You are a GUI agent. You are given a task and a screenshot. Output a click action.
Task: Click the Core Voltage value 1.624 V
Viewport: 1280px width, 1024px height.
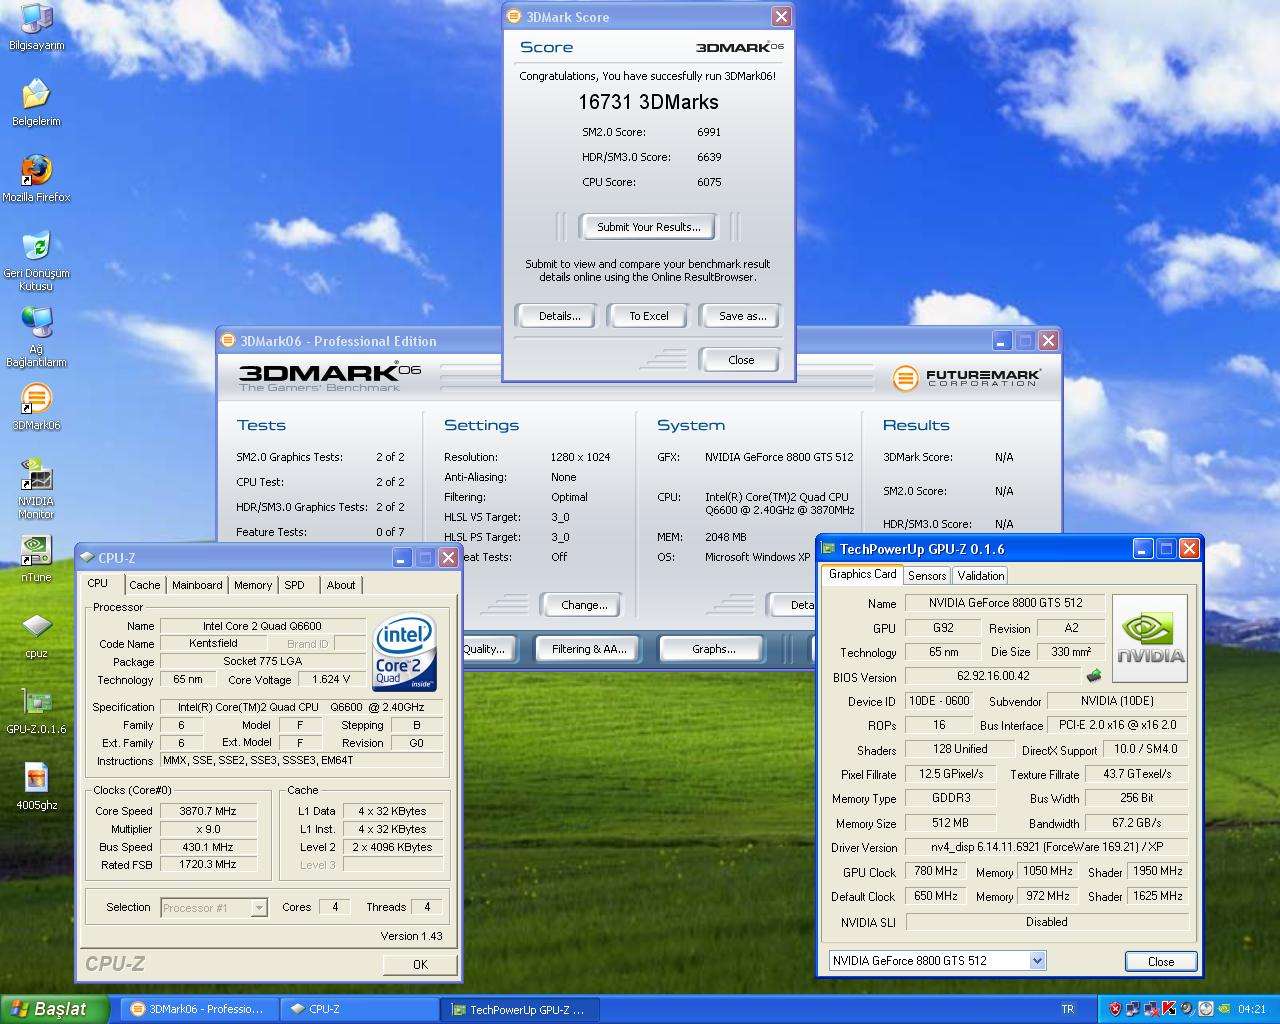click(331, 679)
